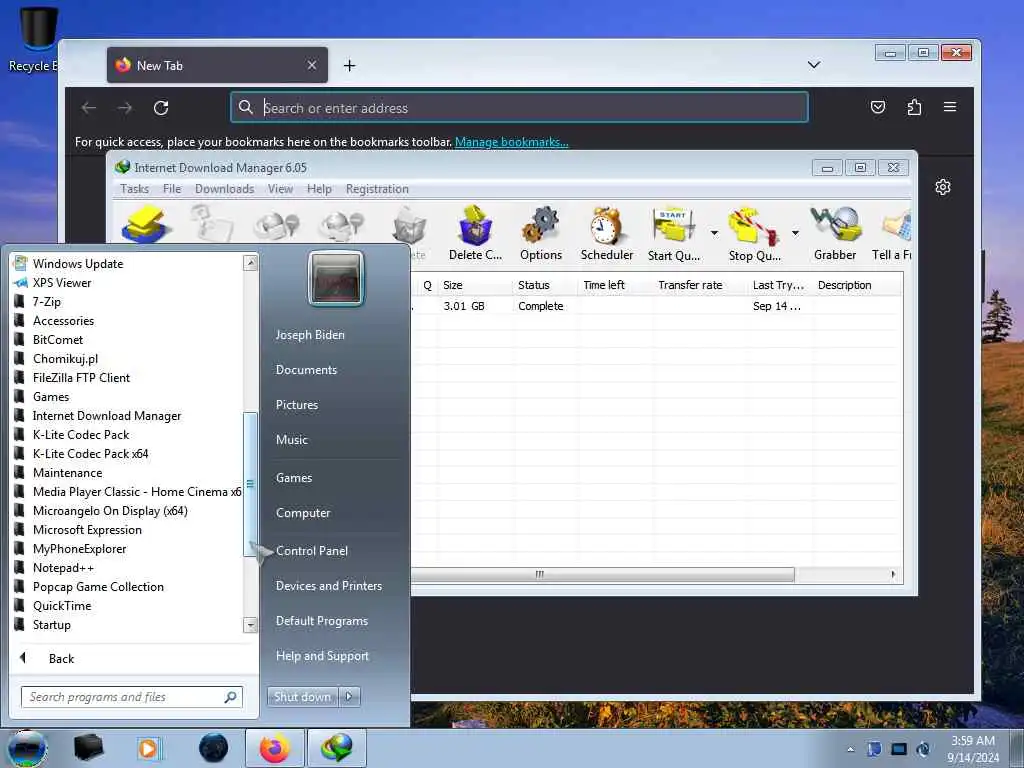Screen dimensions: 1024x768
Task: Close the New Tab tab
Action: click(x=312, y=65)
